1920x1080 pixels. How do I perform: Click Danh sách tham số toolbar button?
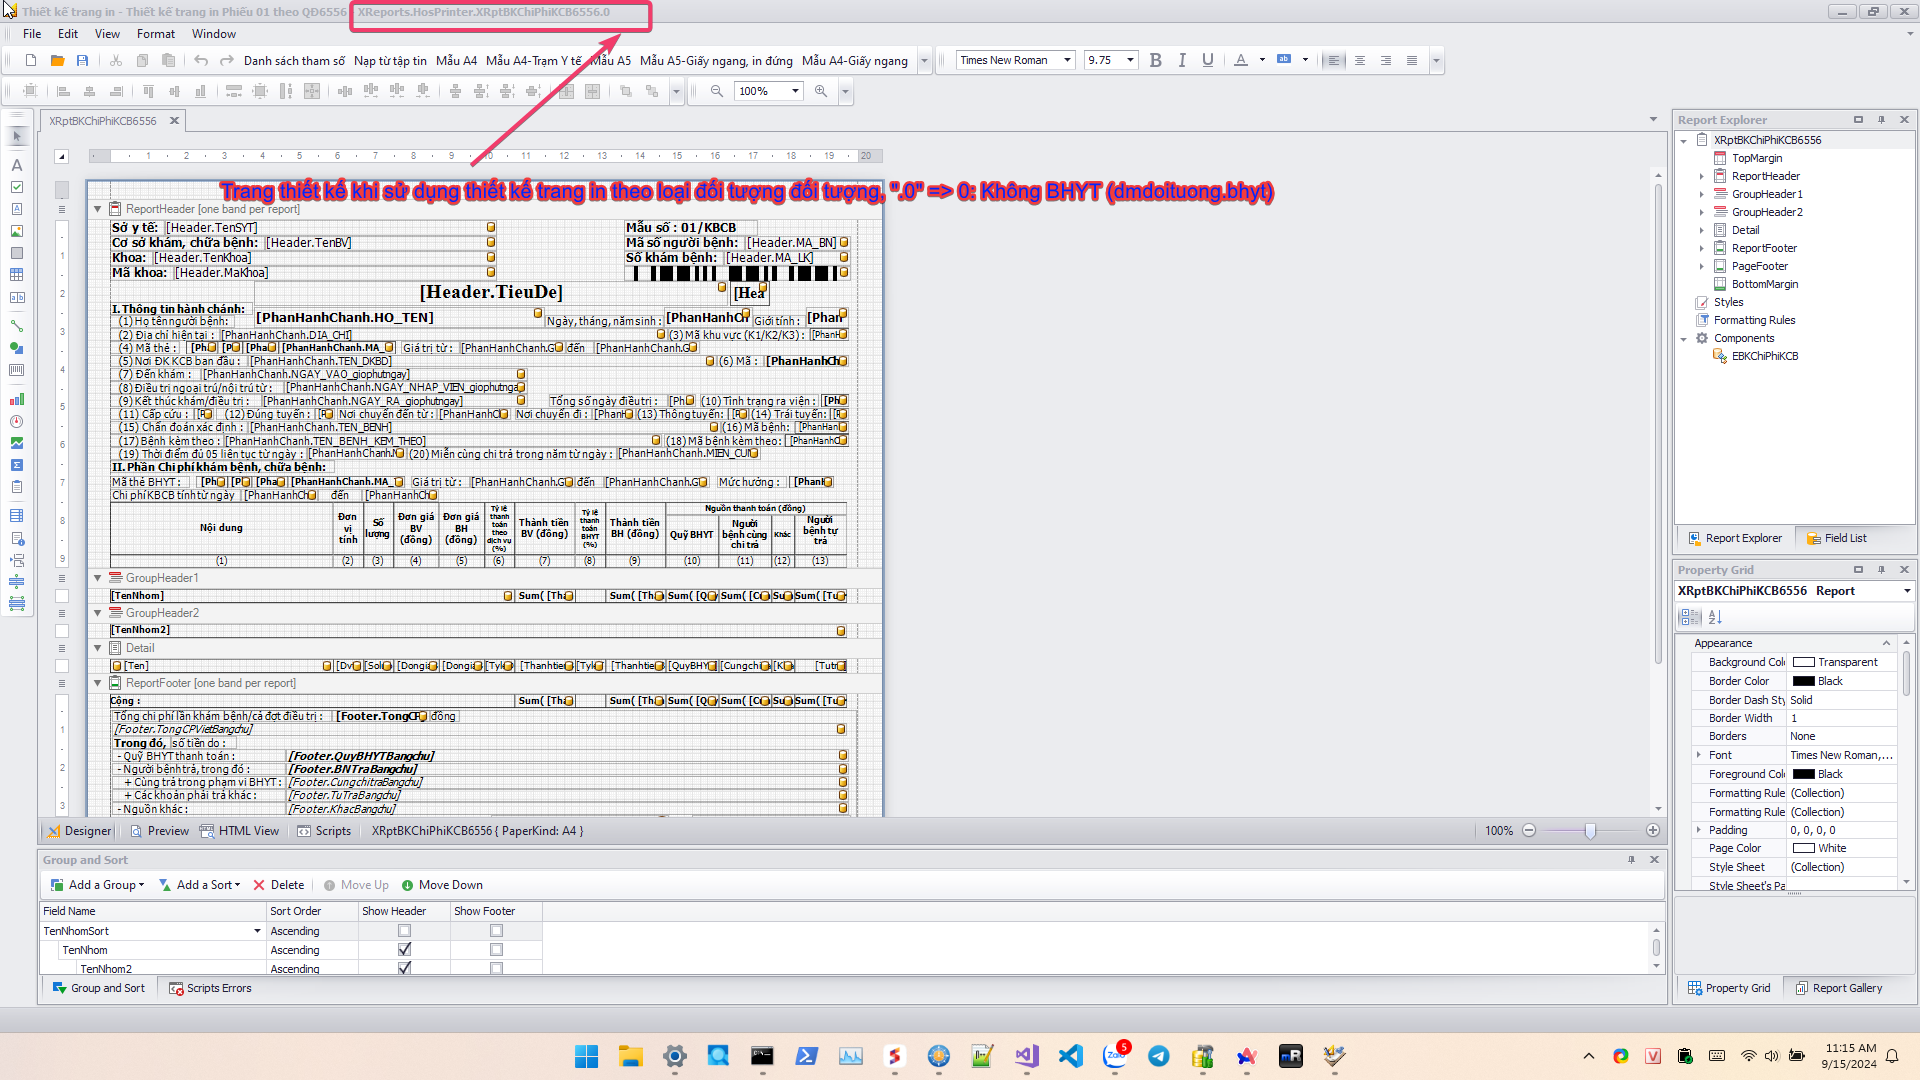(294, 61)
